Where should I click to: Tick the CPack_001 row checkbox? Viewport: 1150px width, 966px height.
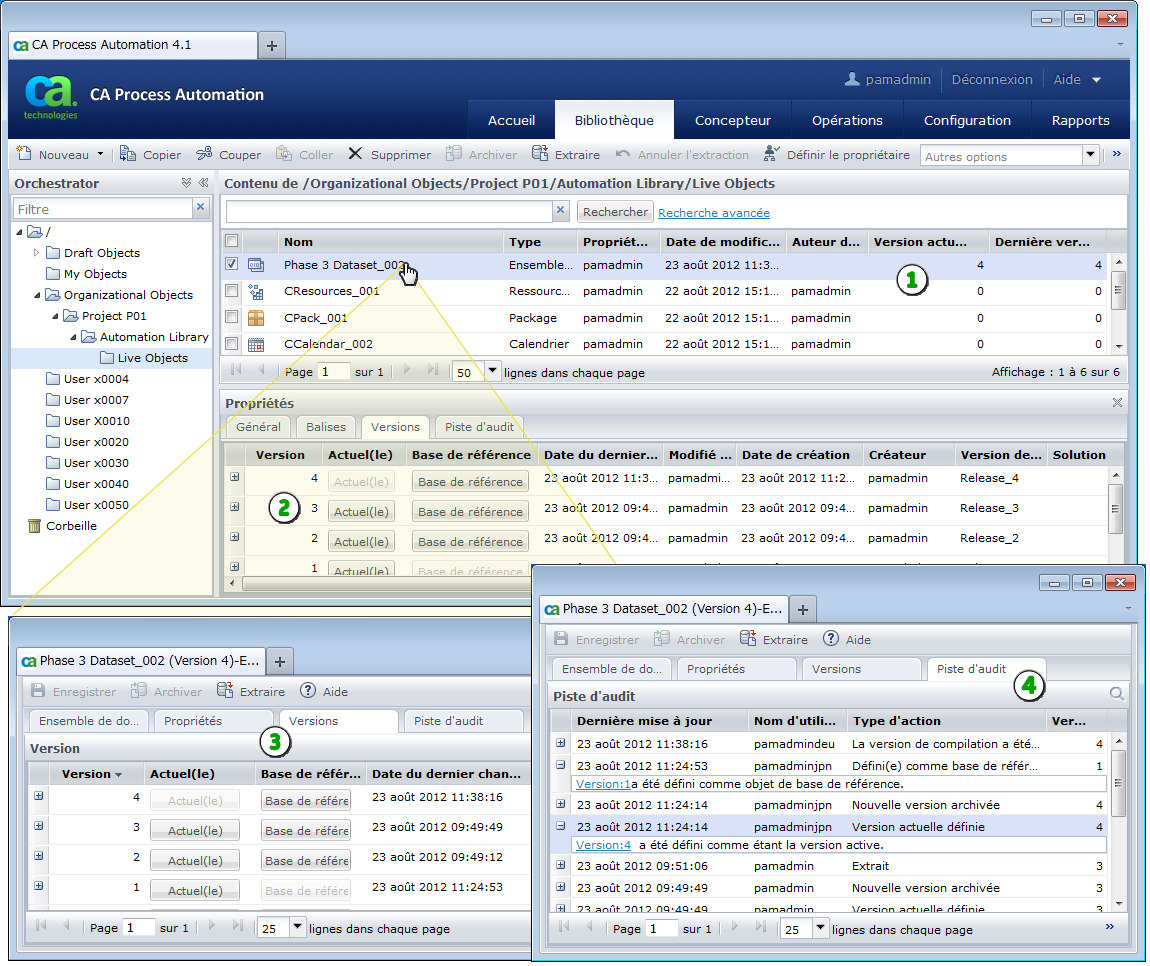coord(232,317)
